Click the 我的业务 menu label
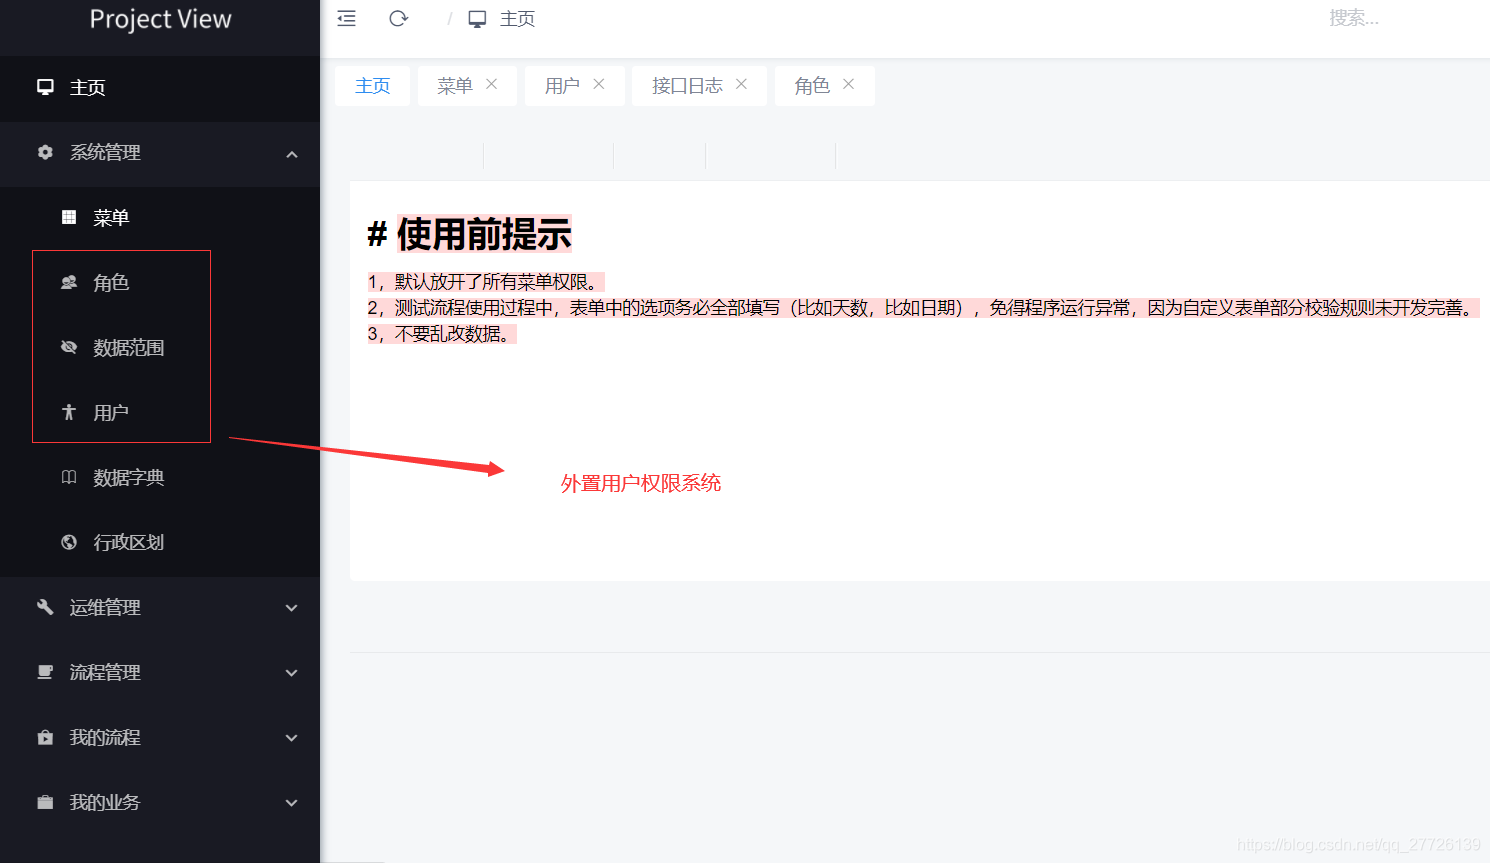This screenshot has height=863, width=1490. click(105, 802)
